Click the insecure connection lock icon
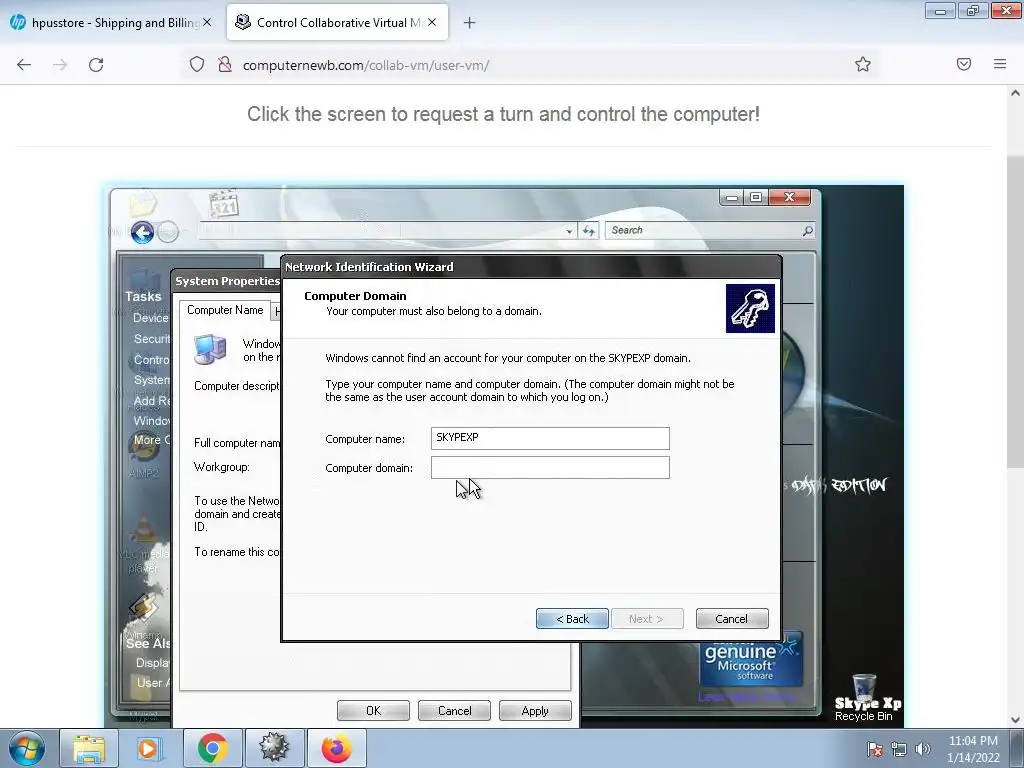Viewport: 1024px width, 768px height. pos(225,65)
